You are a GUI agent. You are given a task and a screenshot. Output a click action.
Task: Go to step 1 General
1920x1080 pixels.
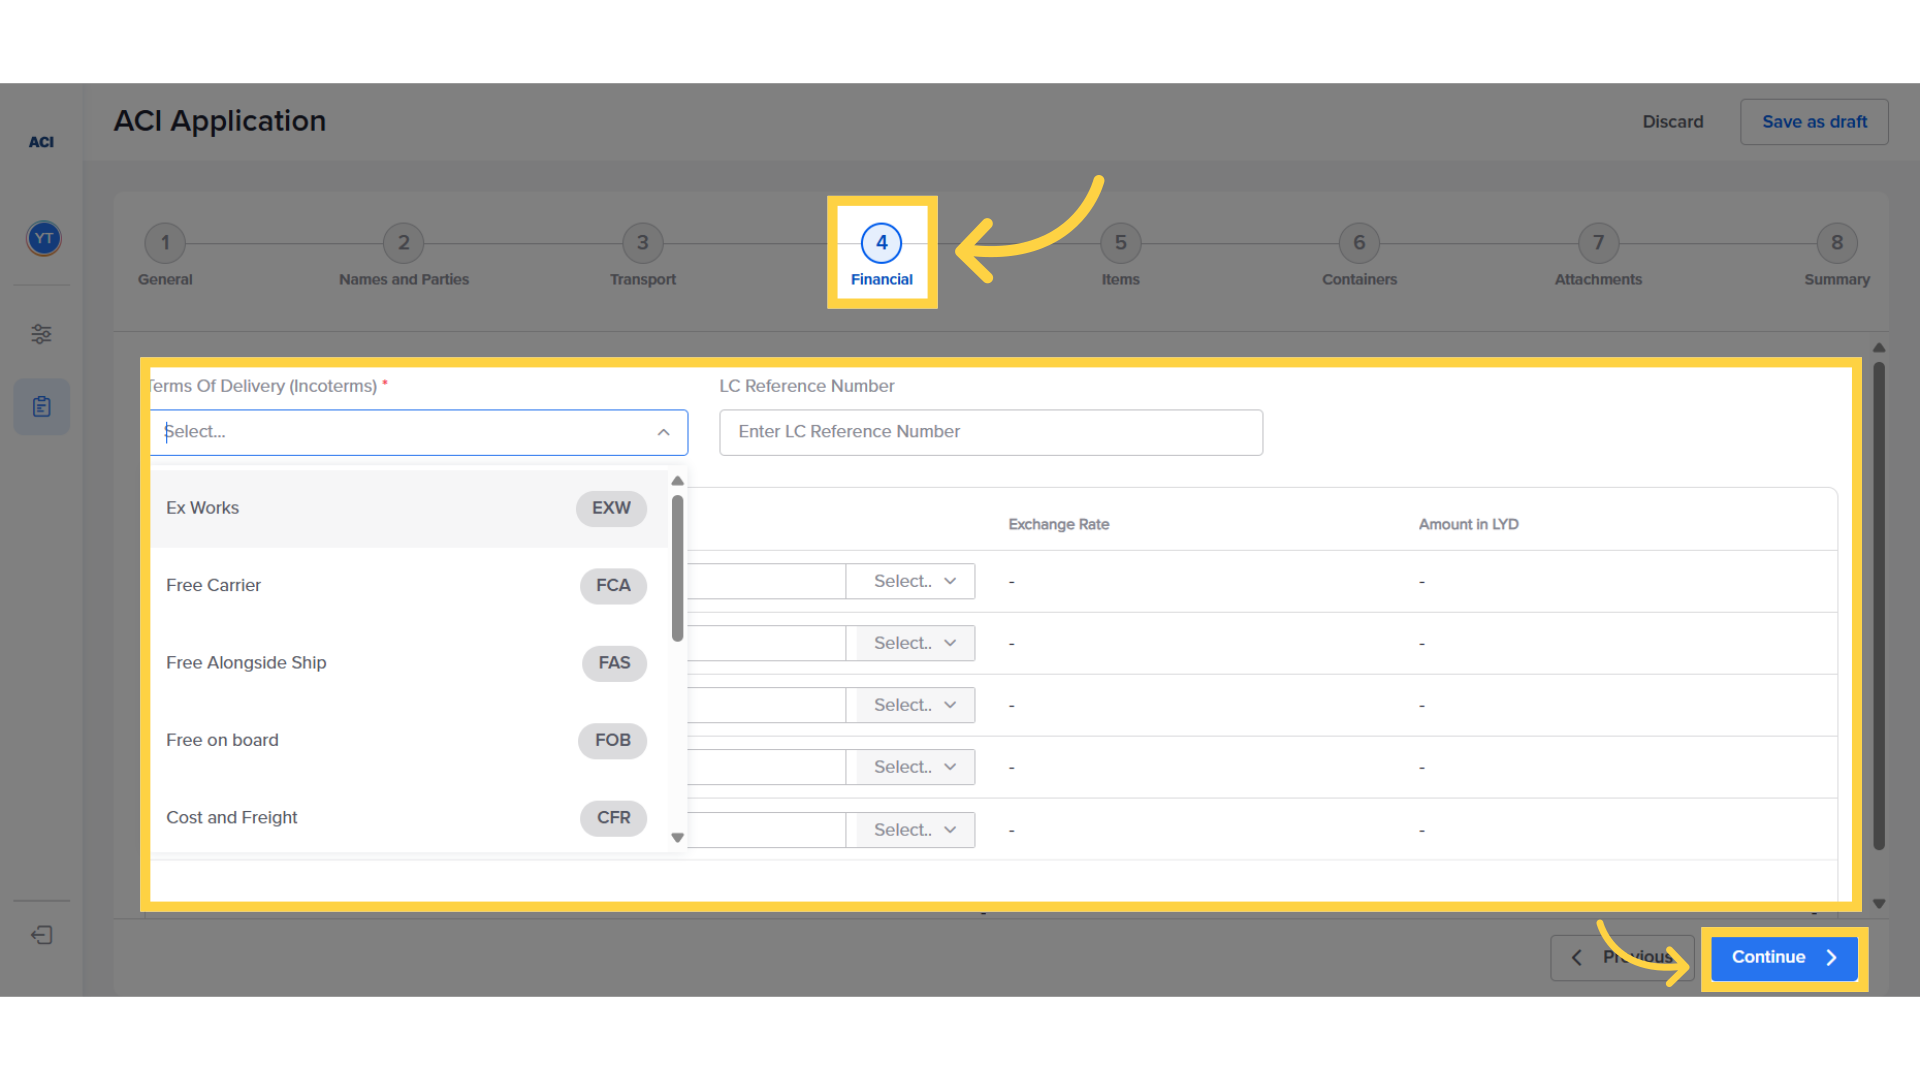pos(165,243)
